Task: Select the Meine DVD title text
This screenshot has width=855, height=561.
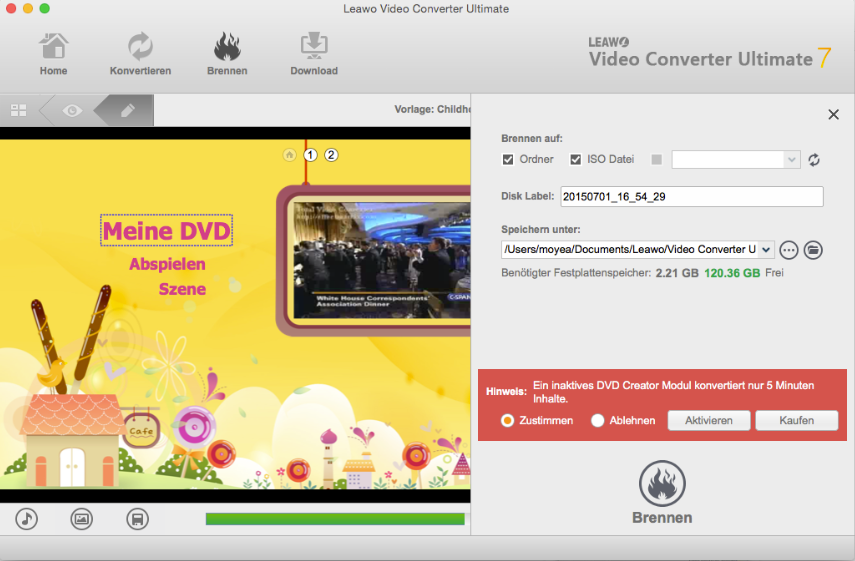Action: [x=167, y=231]
